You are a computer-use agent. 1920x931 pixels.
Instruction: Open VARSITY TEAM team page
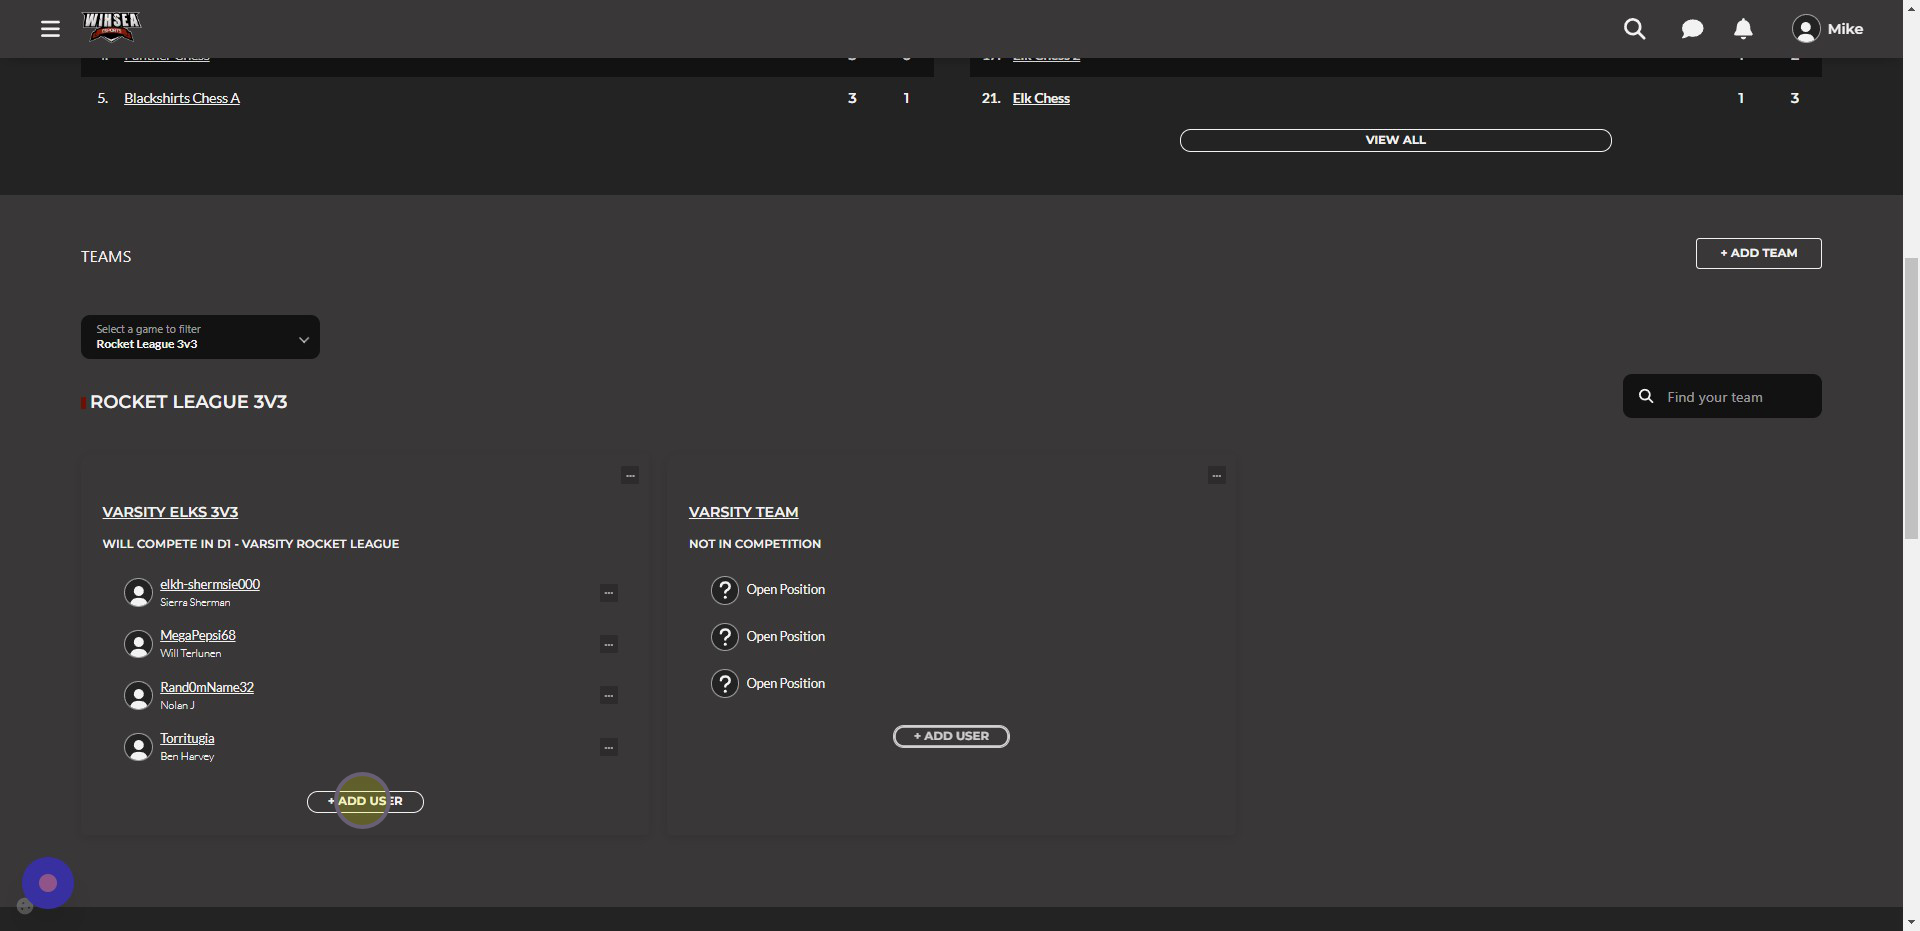pos(743,512)
